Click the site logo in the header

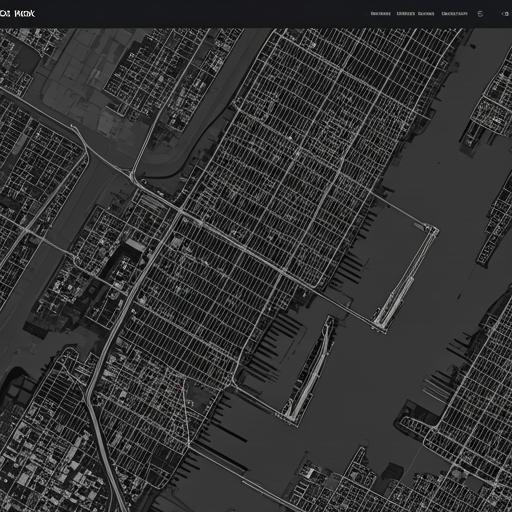point(17,14)
